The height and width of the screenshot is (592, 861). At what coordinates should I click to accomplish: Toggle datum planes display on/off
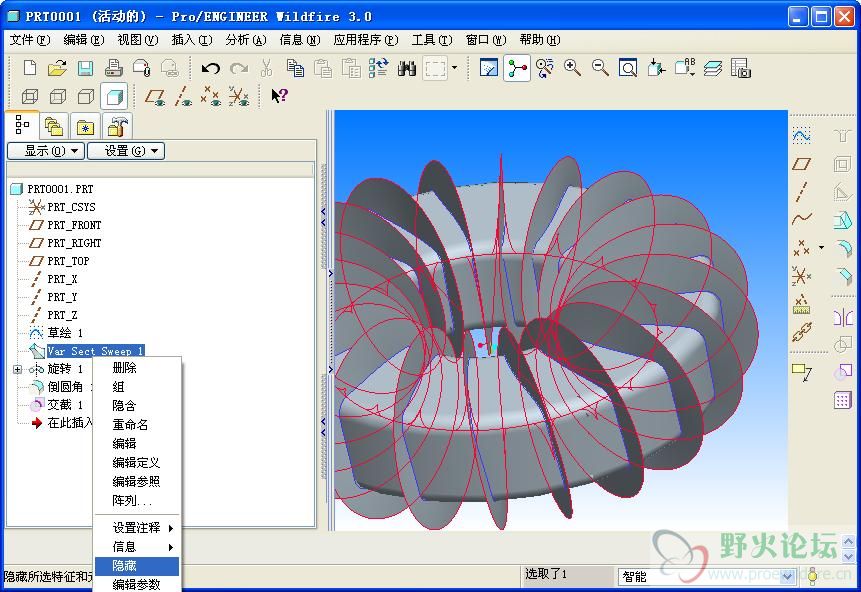pyautogui.click(x=155, y=97)
